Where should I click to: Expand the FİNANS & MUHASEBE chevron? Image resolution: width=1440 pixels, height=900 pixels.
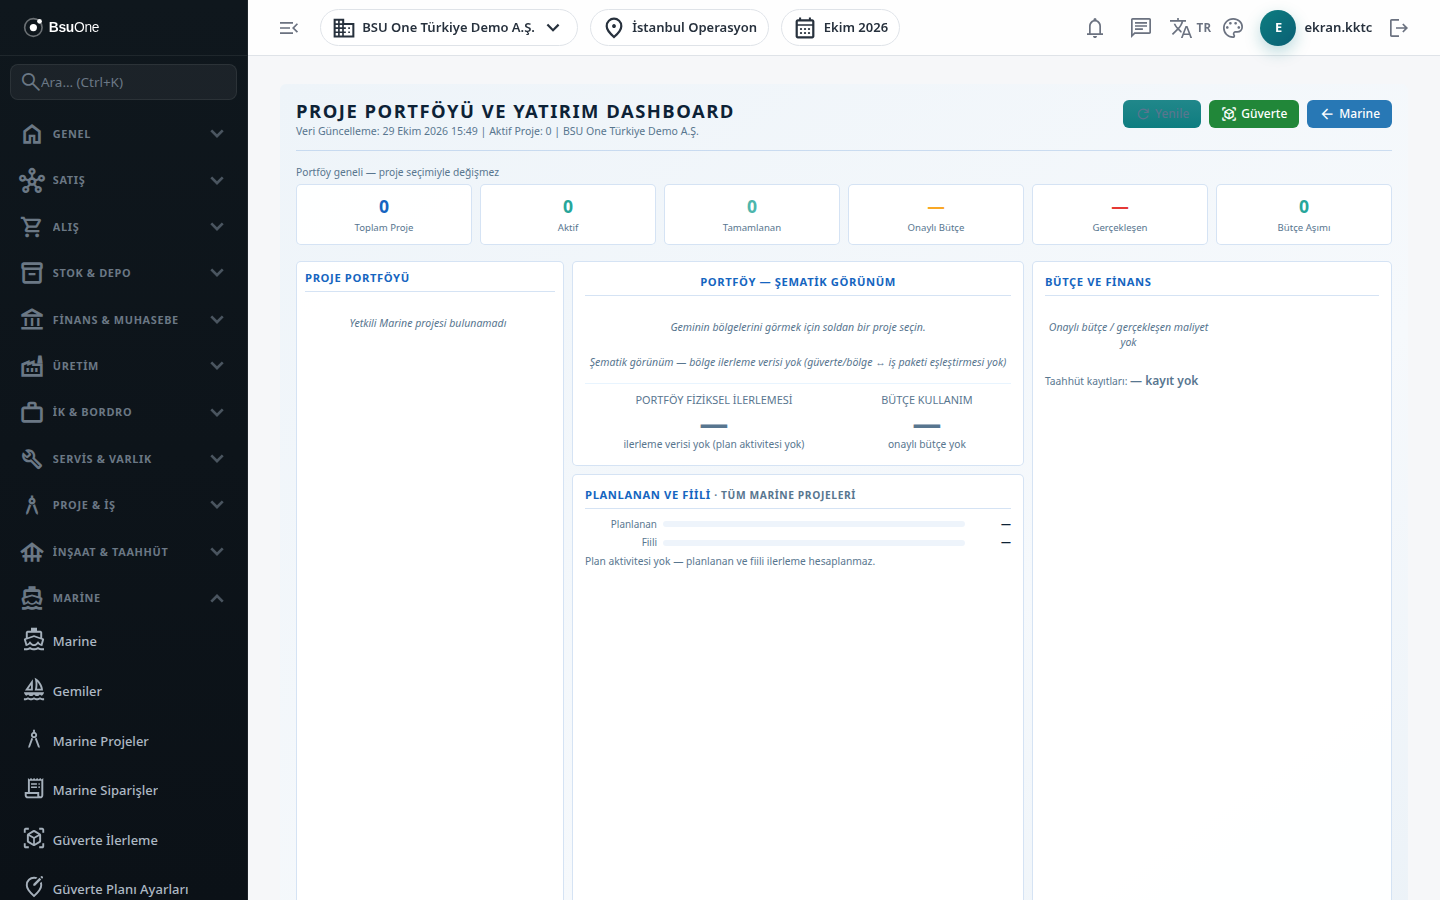pos(217,320)
